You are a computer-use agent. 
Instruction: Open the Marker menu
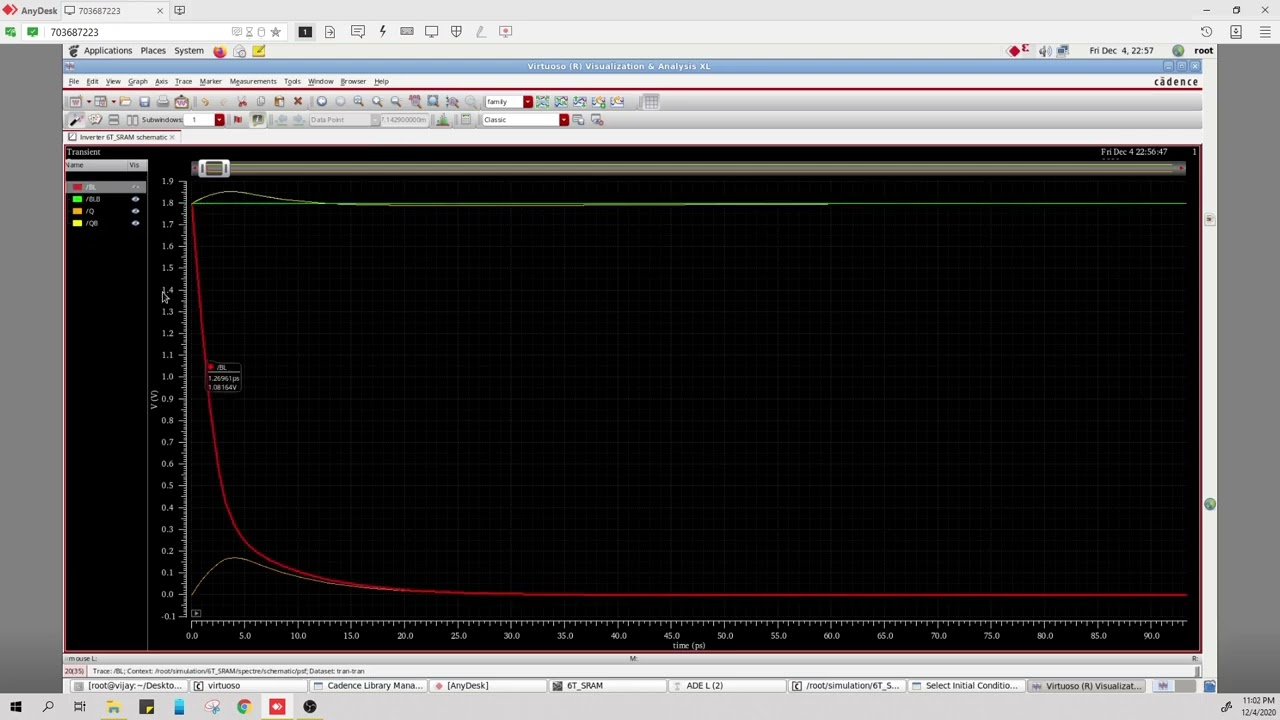210,82
